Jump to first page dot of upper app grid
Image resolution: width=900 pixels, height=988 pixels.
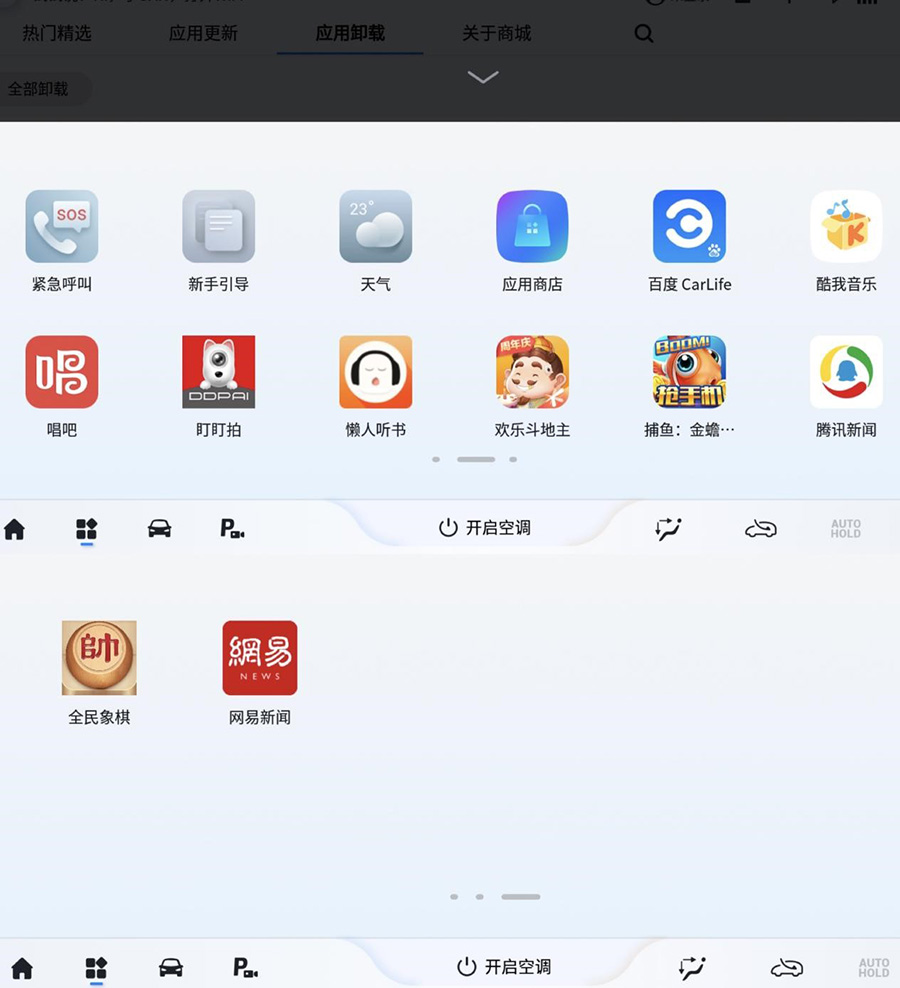[x=436, y=459]
